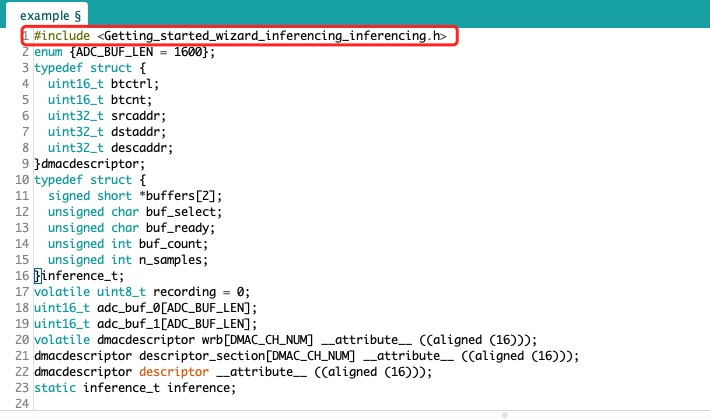Click unsigned int buf_count line
The width and height of the screenshot is (710, 419).
(x=128, y=244)
